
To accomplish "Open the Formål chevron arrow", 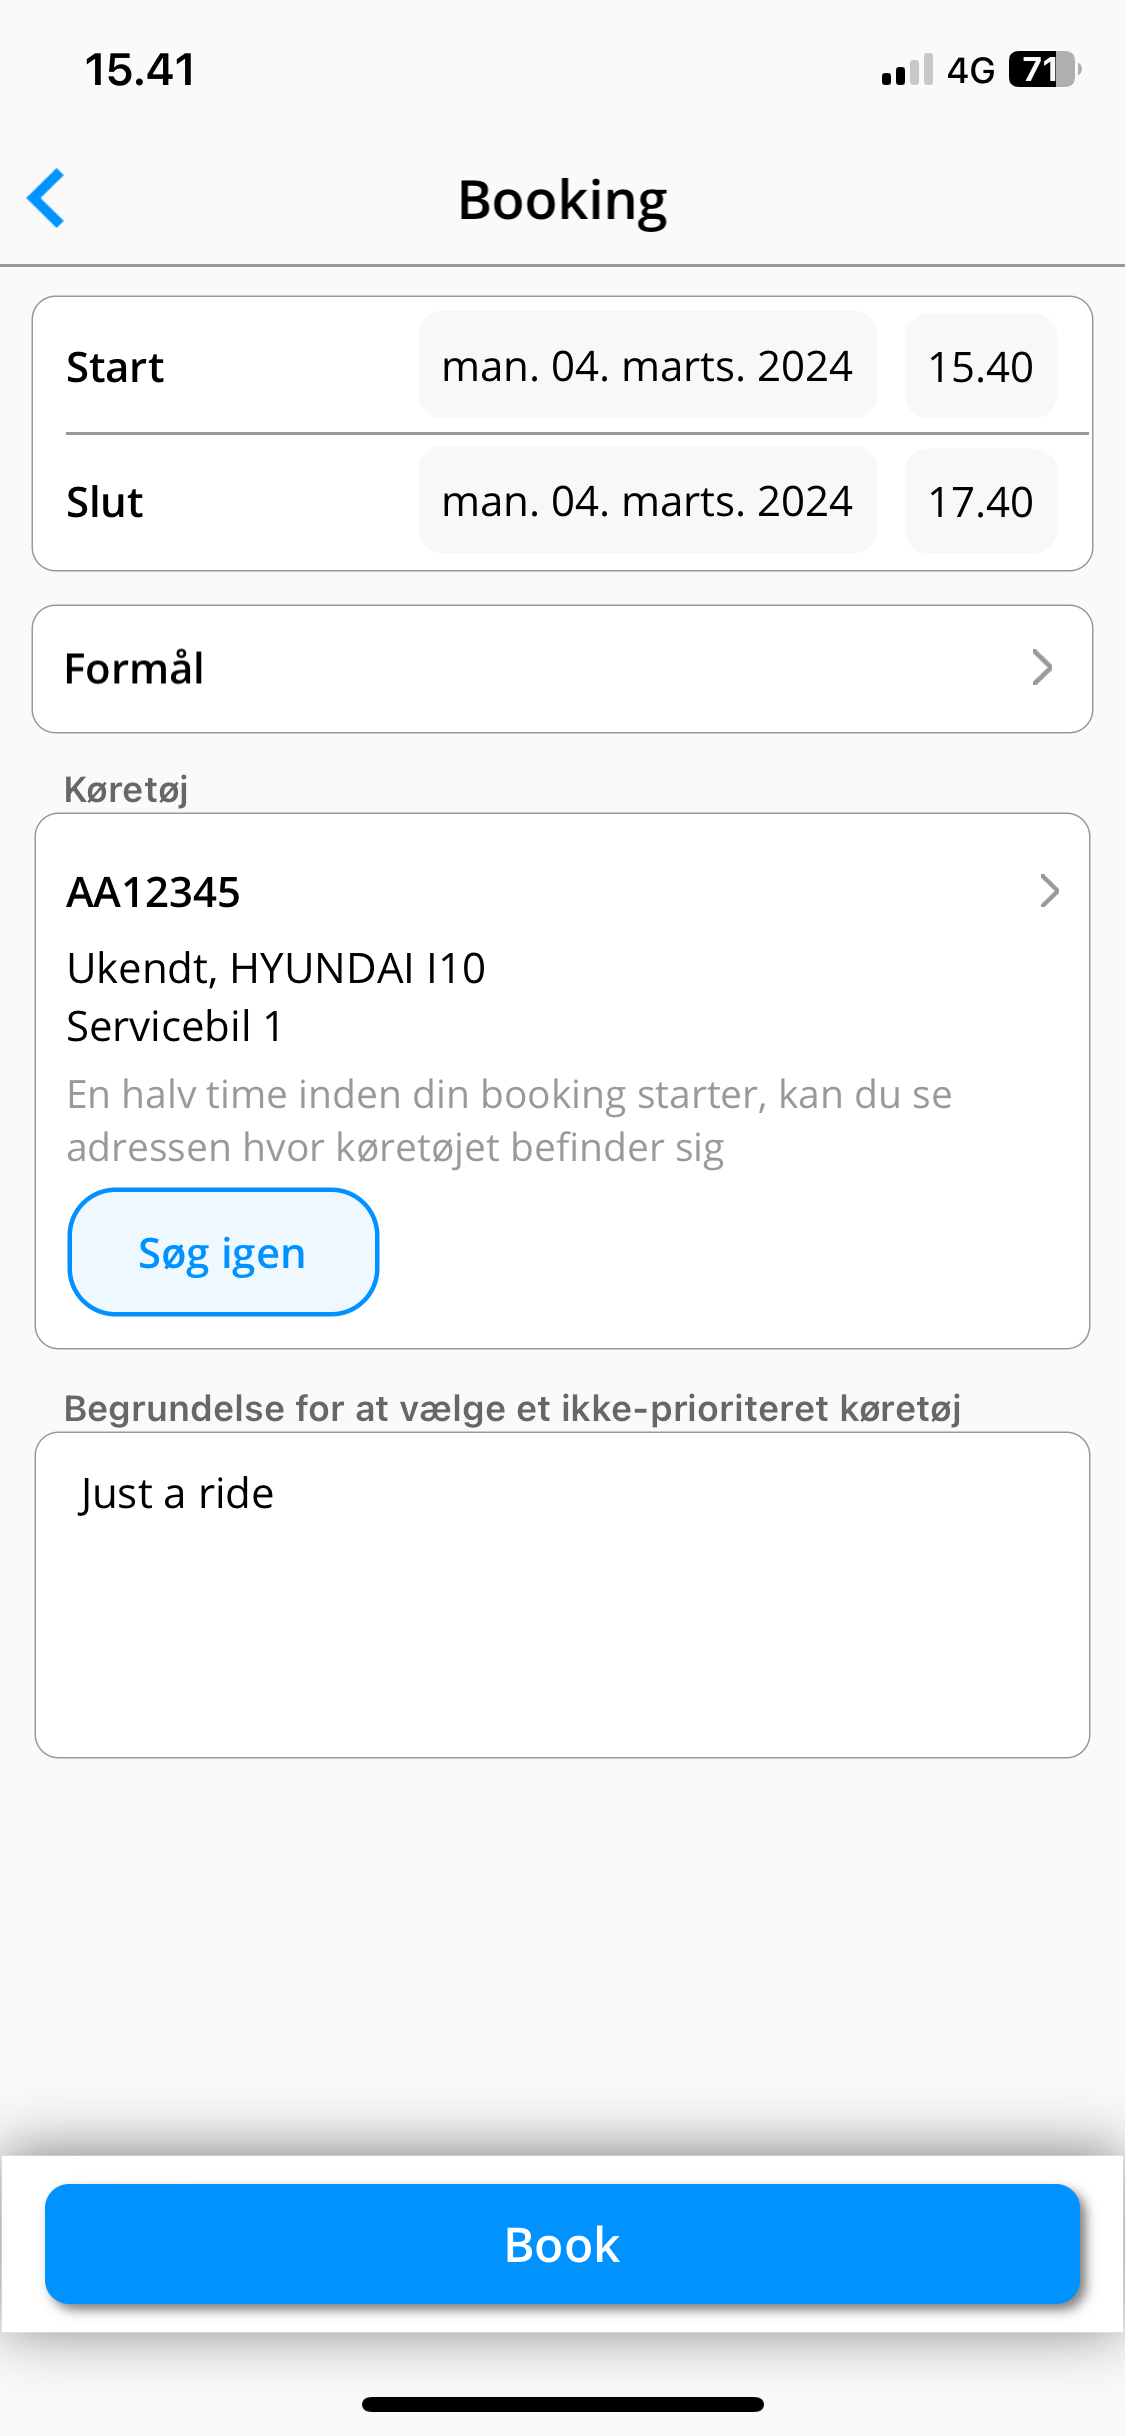I will coord(1042,668).
